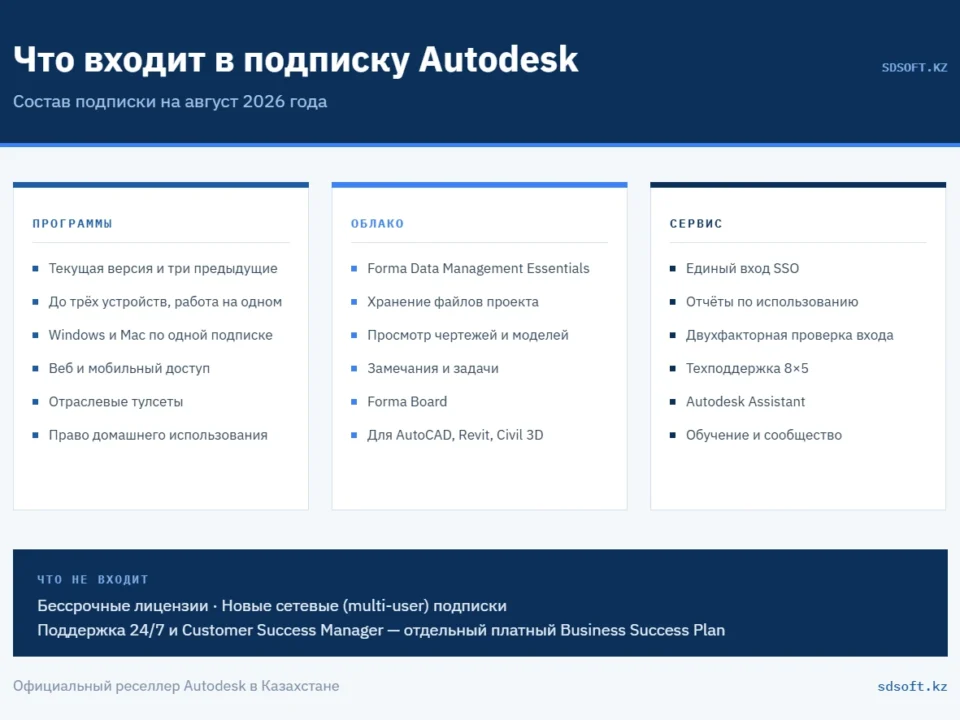The width and height of the screenshot is (960, 720).
Task: Click subtitle "Состав подписки на август 2026 года"
Action: [x=170, y=102]
